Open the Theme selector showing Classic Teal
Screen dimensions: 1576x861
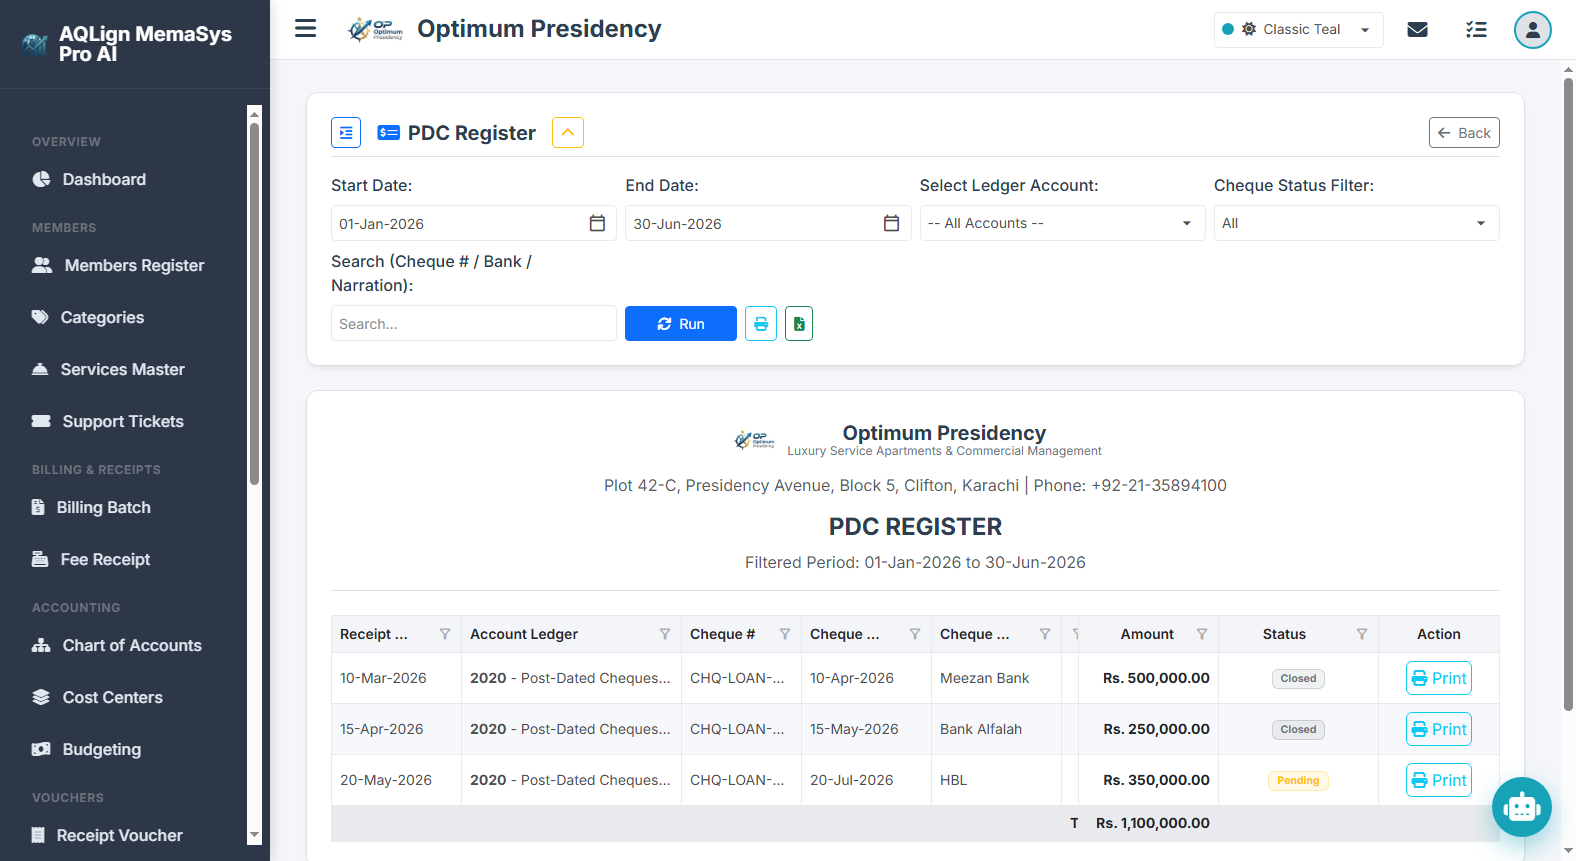point(1299,30)
